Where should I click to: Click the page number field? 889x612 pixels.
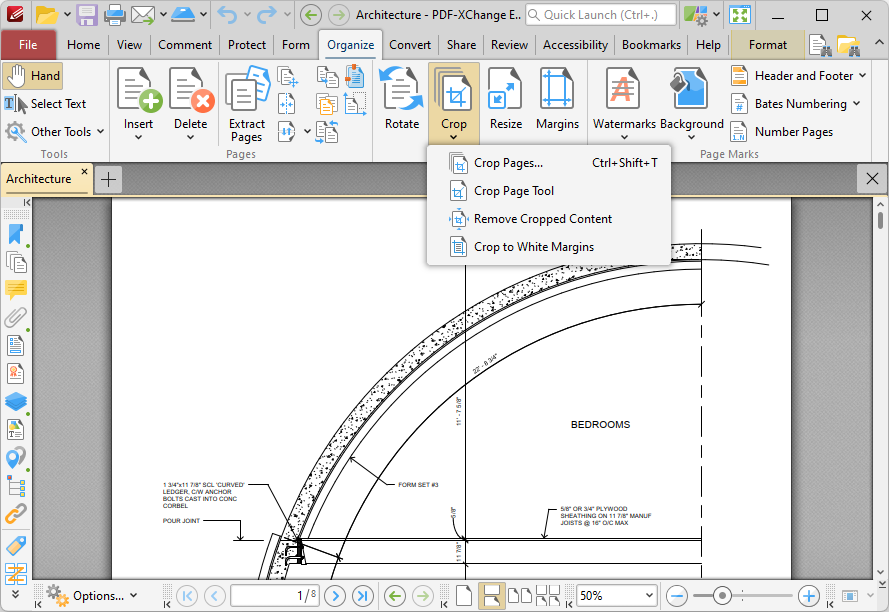click(x=275, y=596)
